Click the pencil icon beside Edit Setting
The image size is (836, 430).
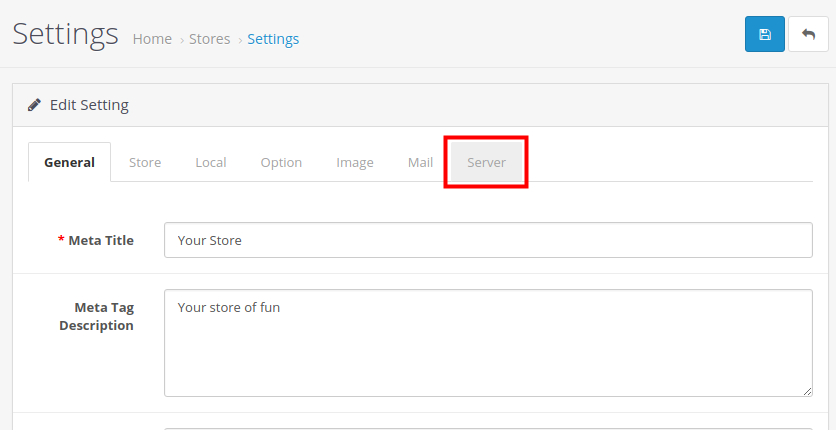pyautogui.click(x=34, y=105)
